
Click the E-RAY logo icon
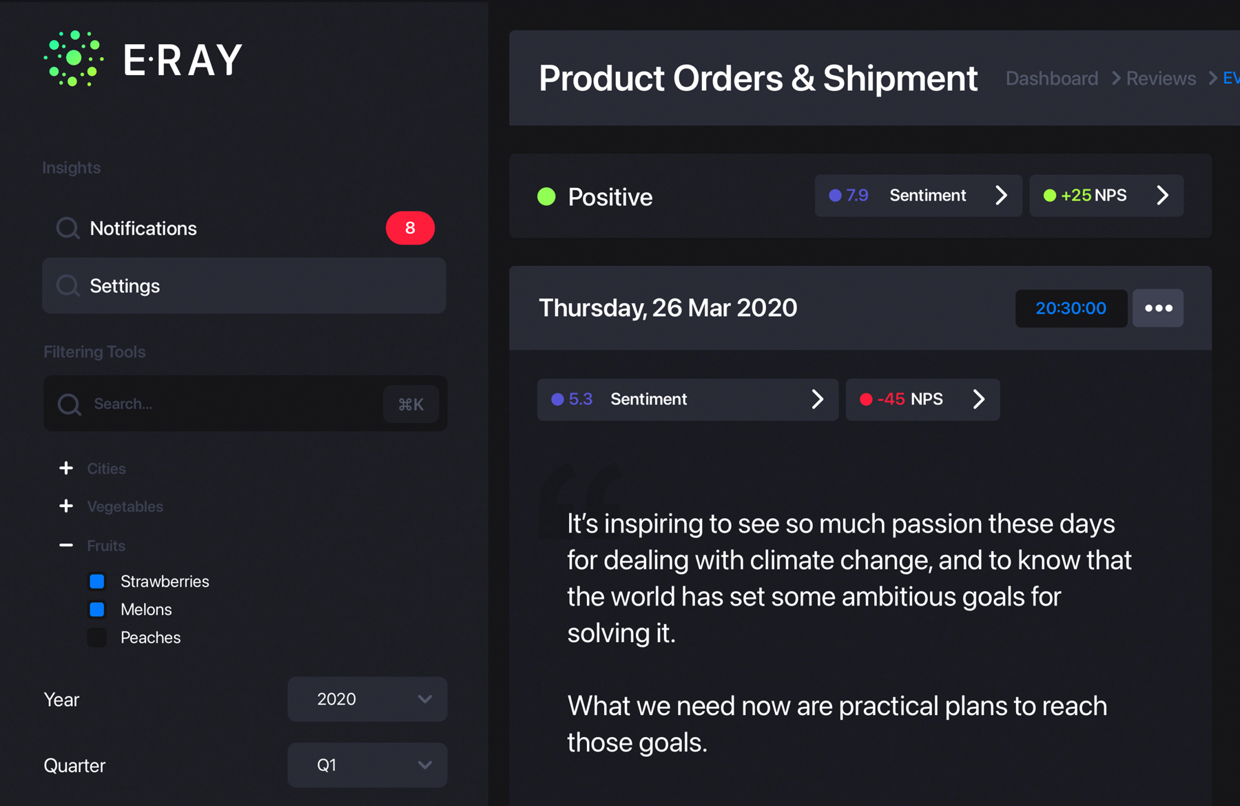[x=74, y=59]
